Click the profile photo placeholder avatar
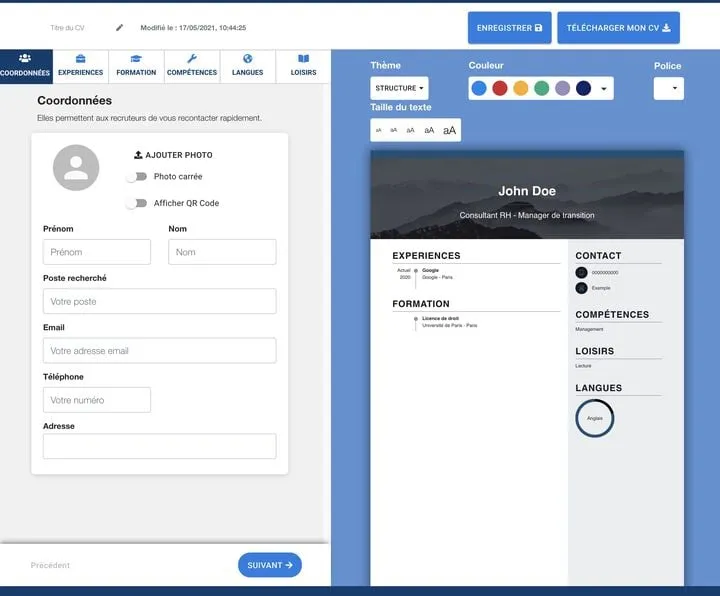 tap(76, 168)
